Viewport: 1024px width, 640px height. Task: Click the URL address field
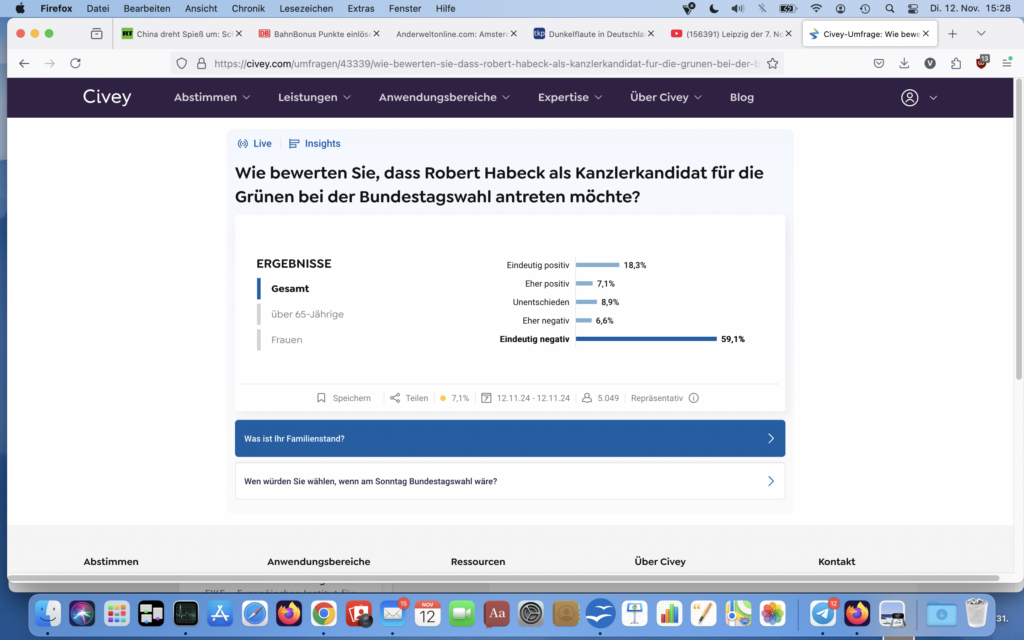(x=480, y=63)
